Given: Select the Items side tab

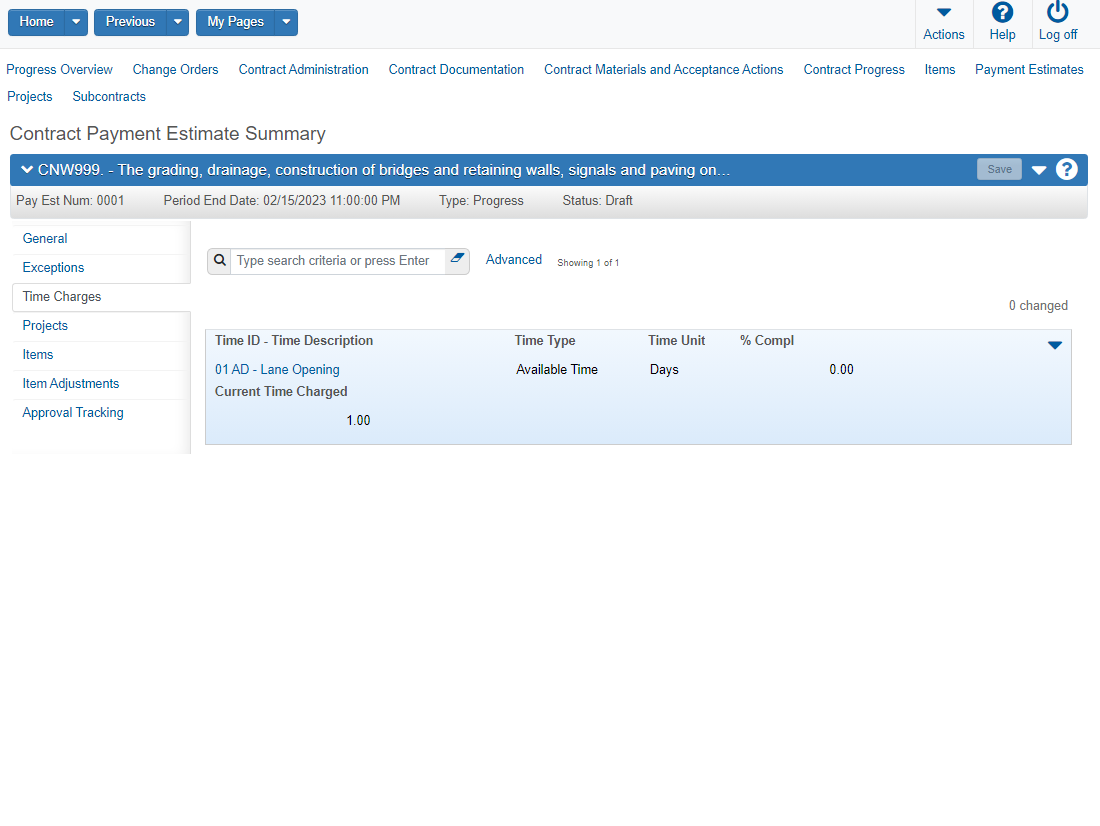Looking at the screenshot, I should [x=38, y=354].
